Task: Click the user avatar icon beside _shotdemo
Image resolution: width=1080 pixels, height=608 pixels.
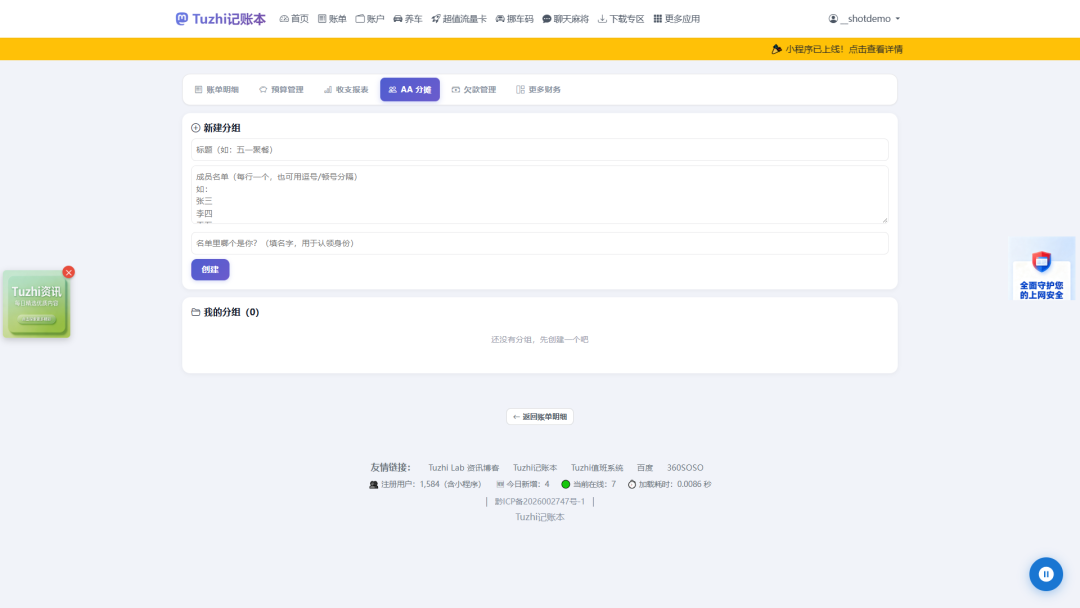Action: (x=833, y=19)
